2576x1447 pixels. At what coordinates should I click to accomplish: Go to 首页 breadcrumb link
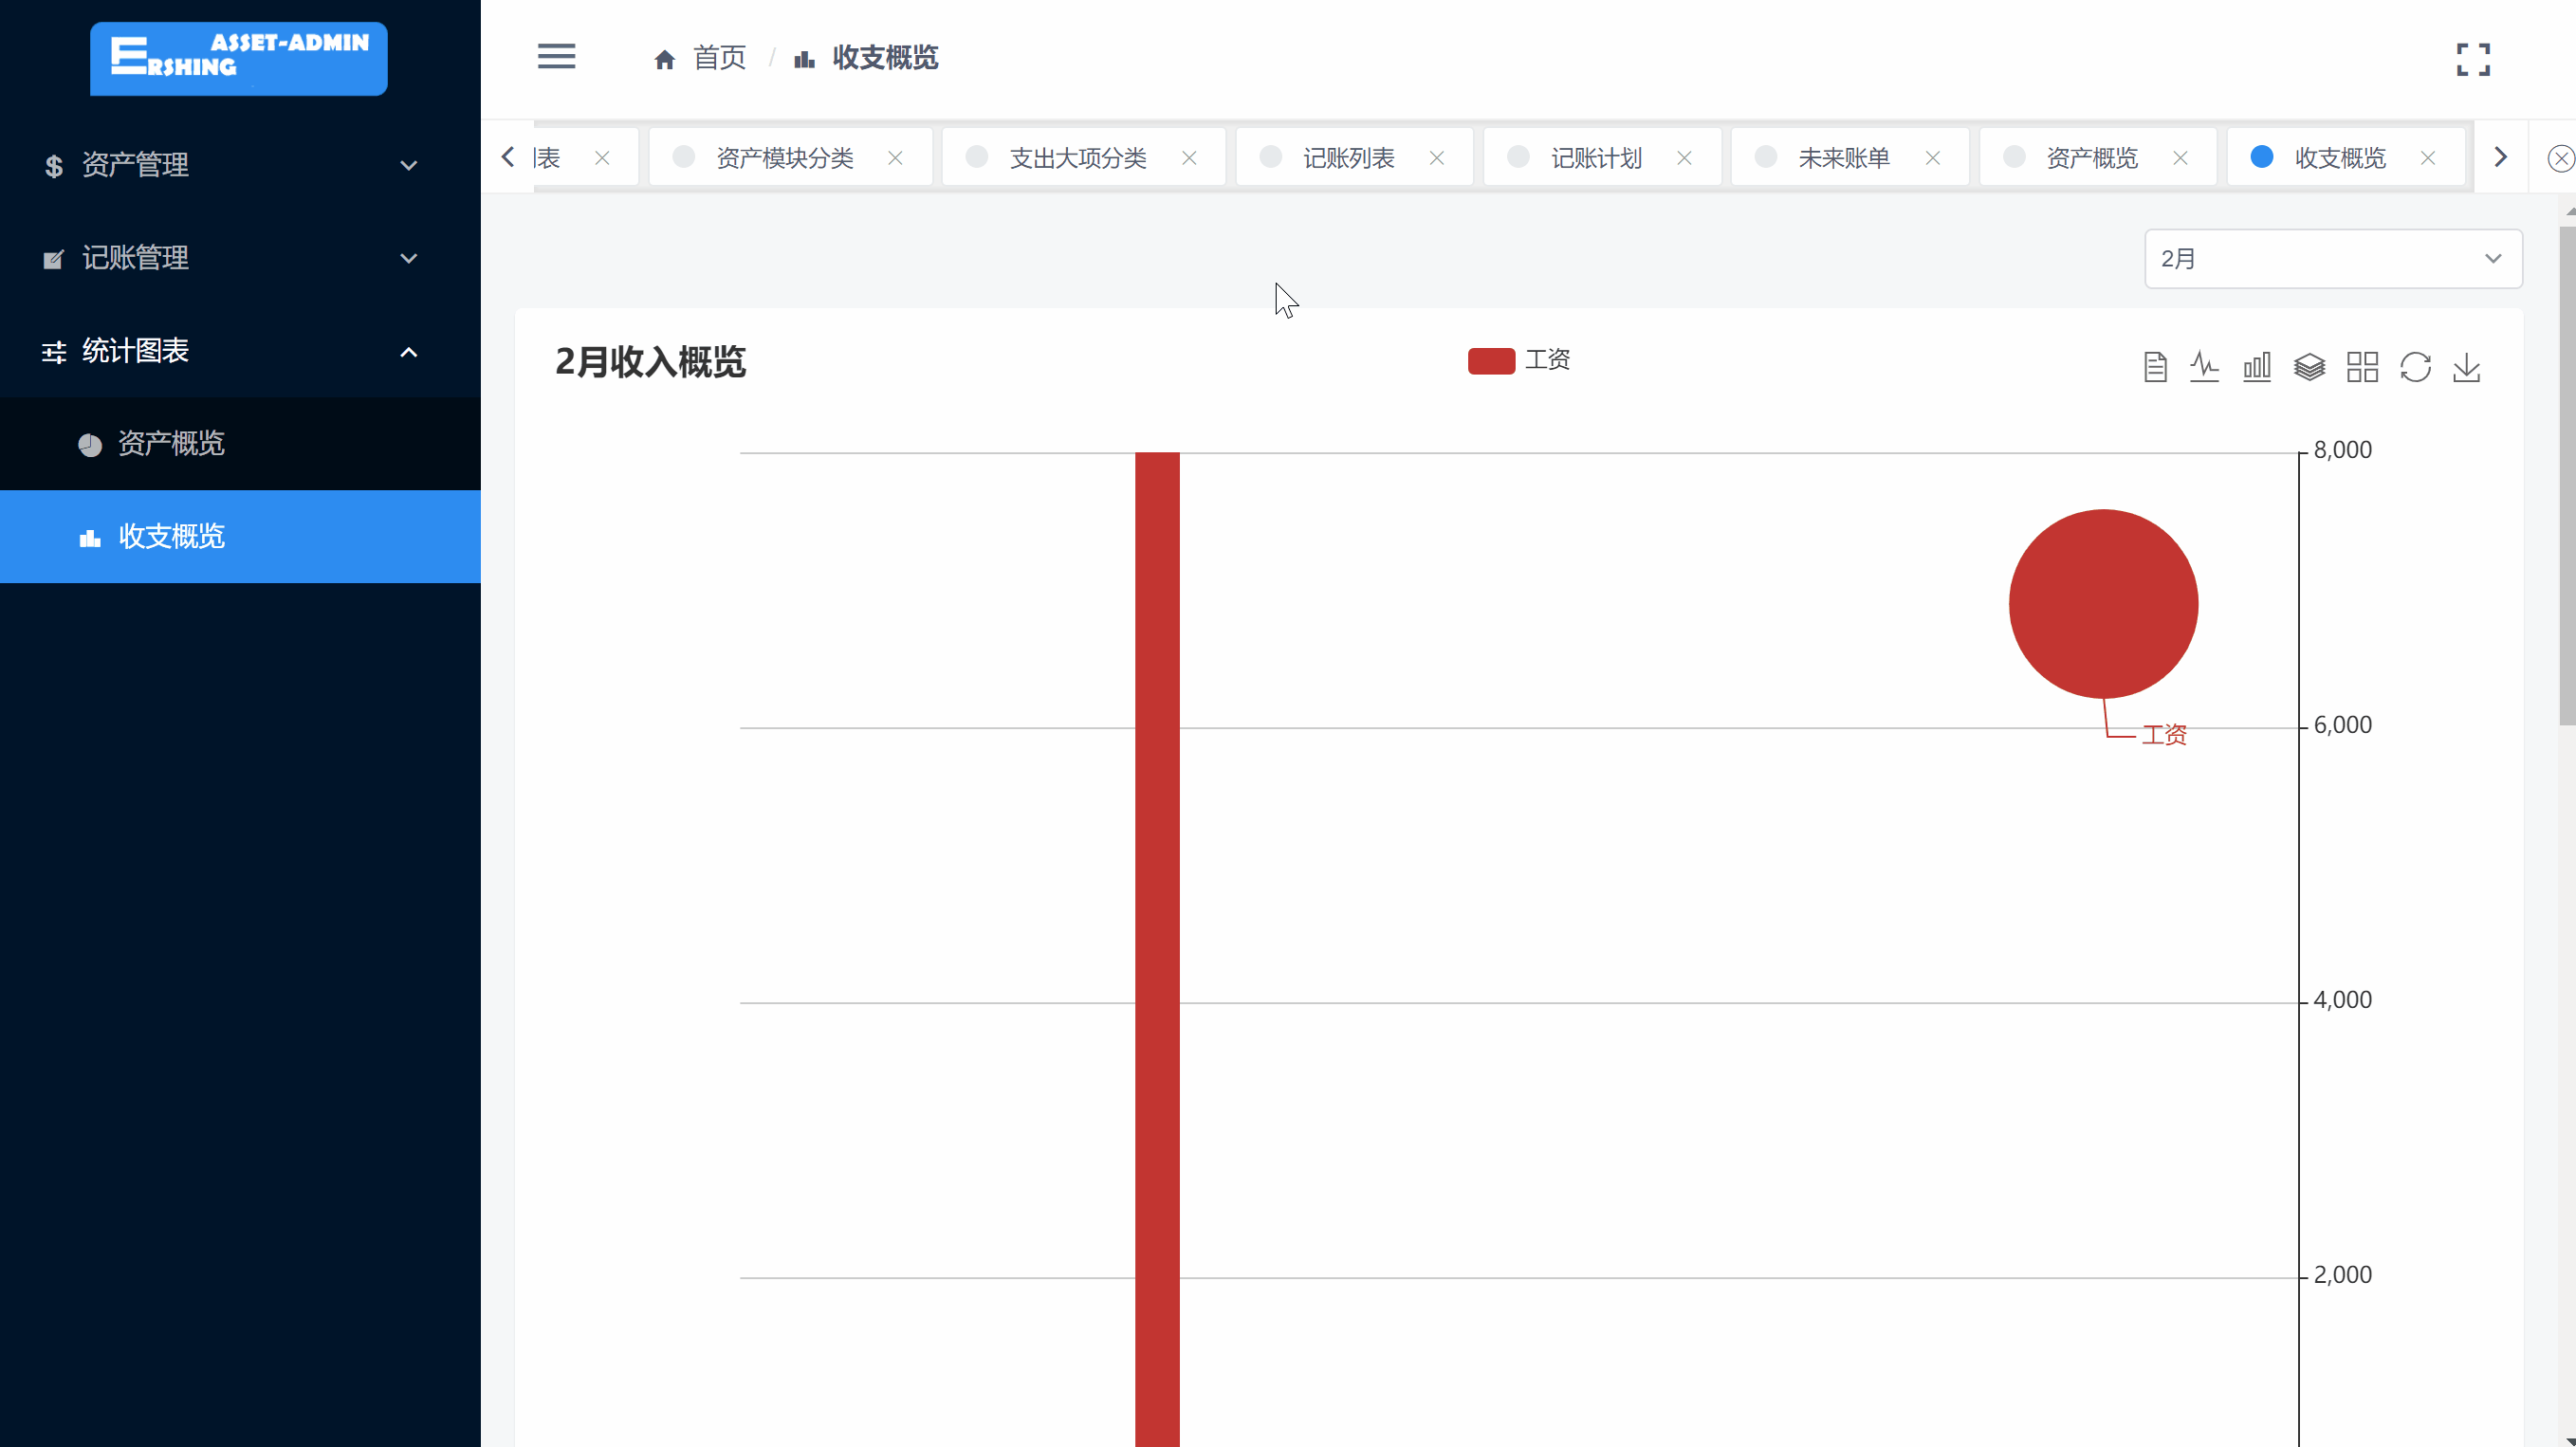(718, 58)
